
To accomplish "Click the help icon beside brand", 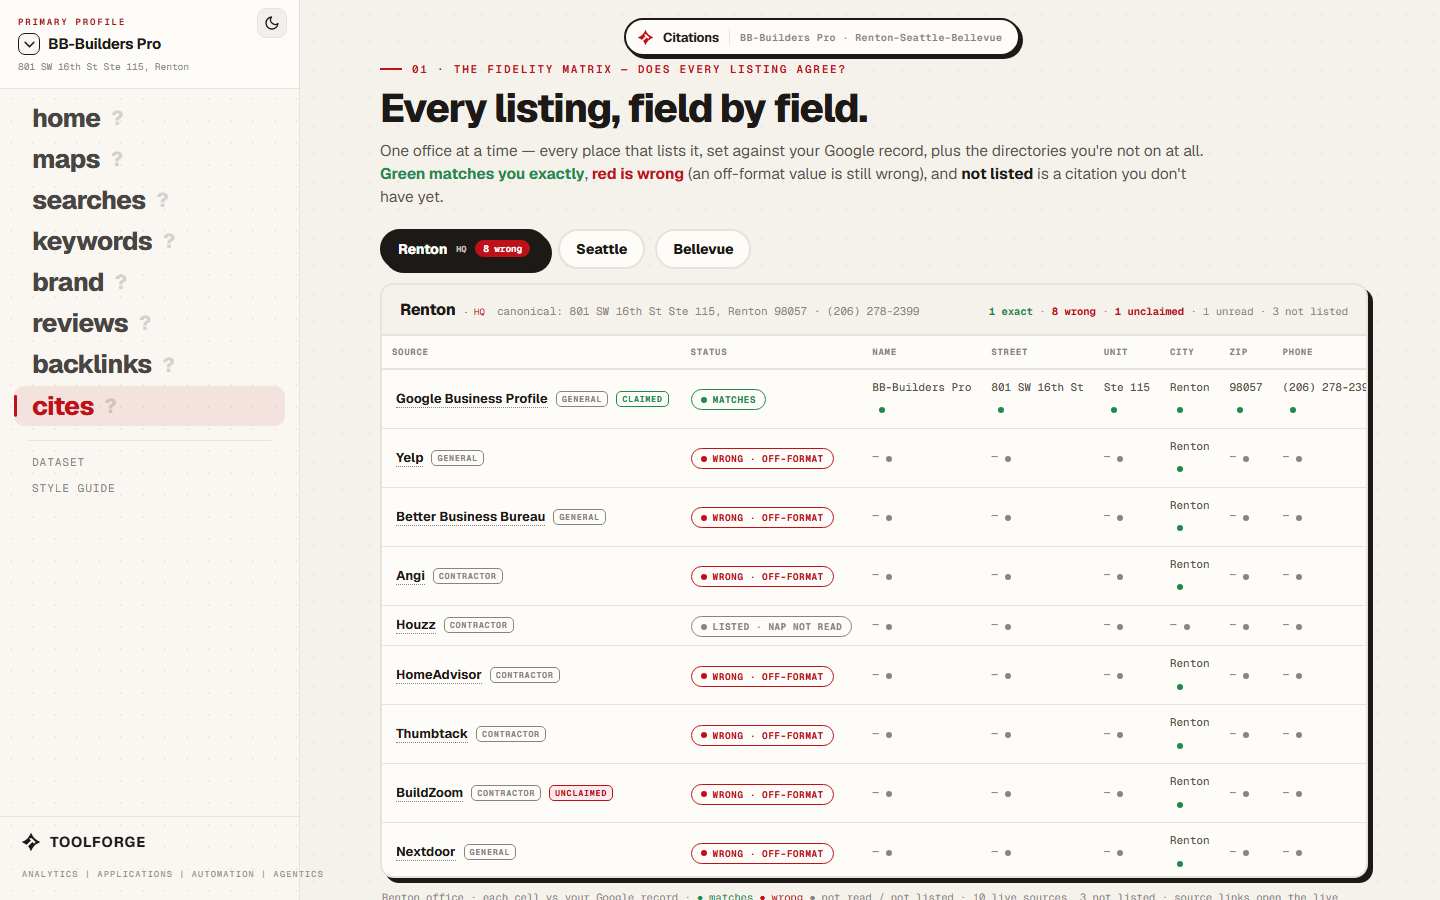I will coord(121,282).
